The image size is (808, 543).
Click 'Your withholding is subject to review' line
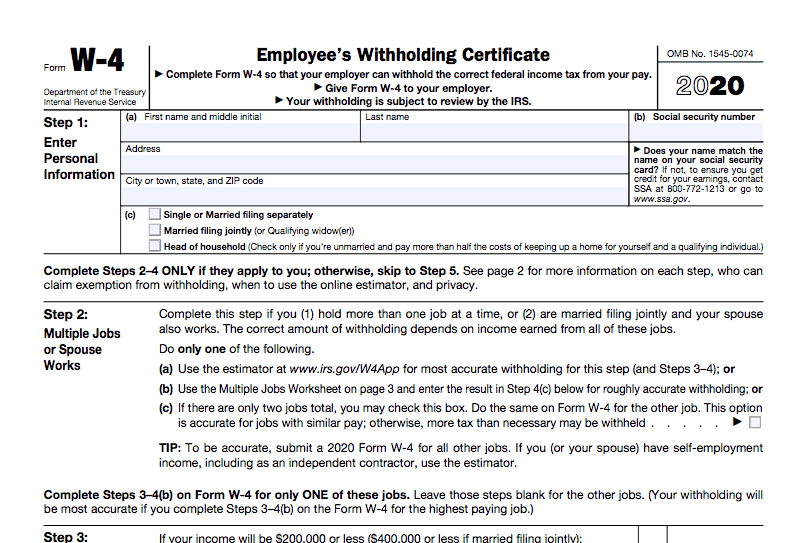tap(403, 101)
